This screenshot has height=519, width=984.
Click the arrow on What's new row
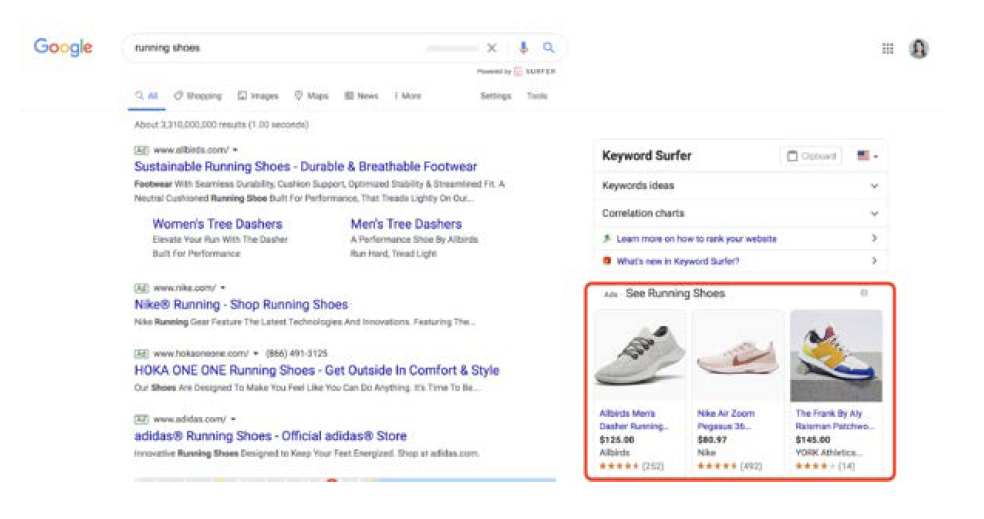tap(874, 261)
